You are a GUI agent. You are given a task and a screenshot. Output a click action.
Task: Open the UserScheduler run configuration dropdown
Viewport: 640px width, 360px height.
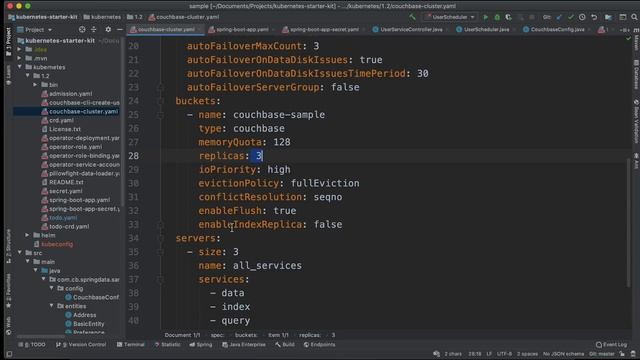(x=450, y=17)
